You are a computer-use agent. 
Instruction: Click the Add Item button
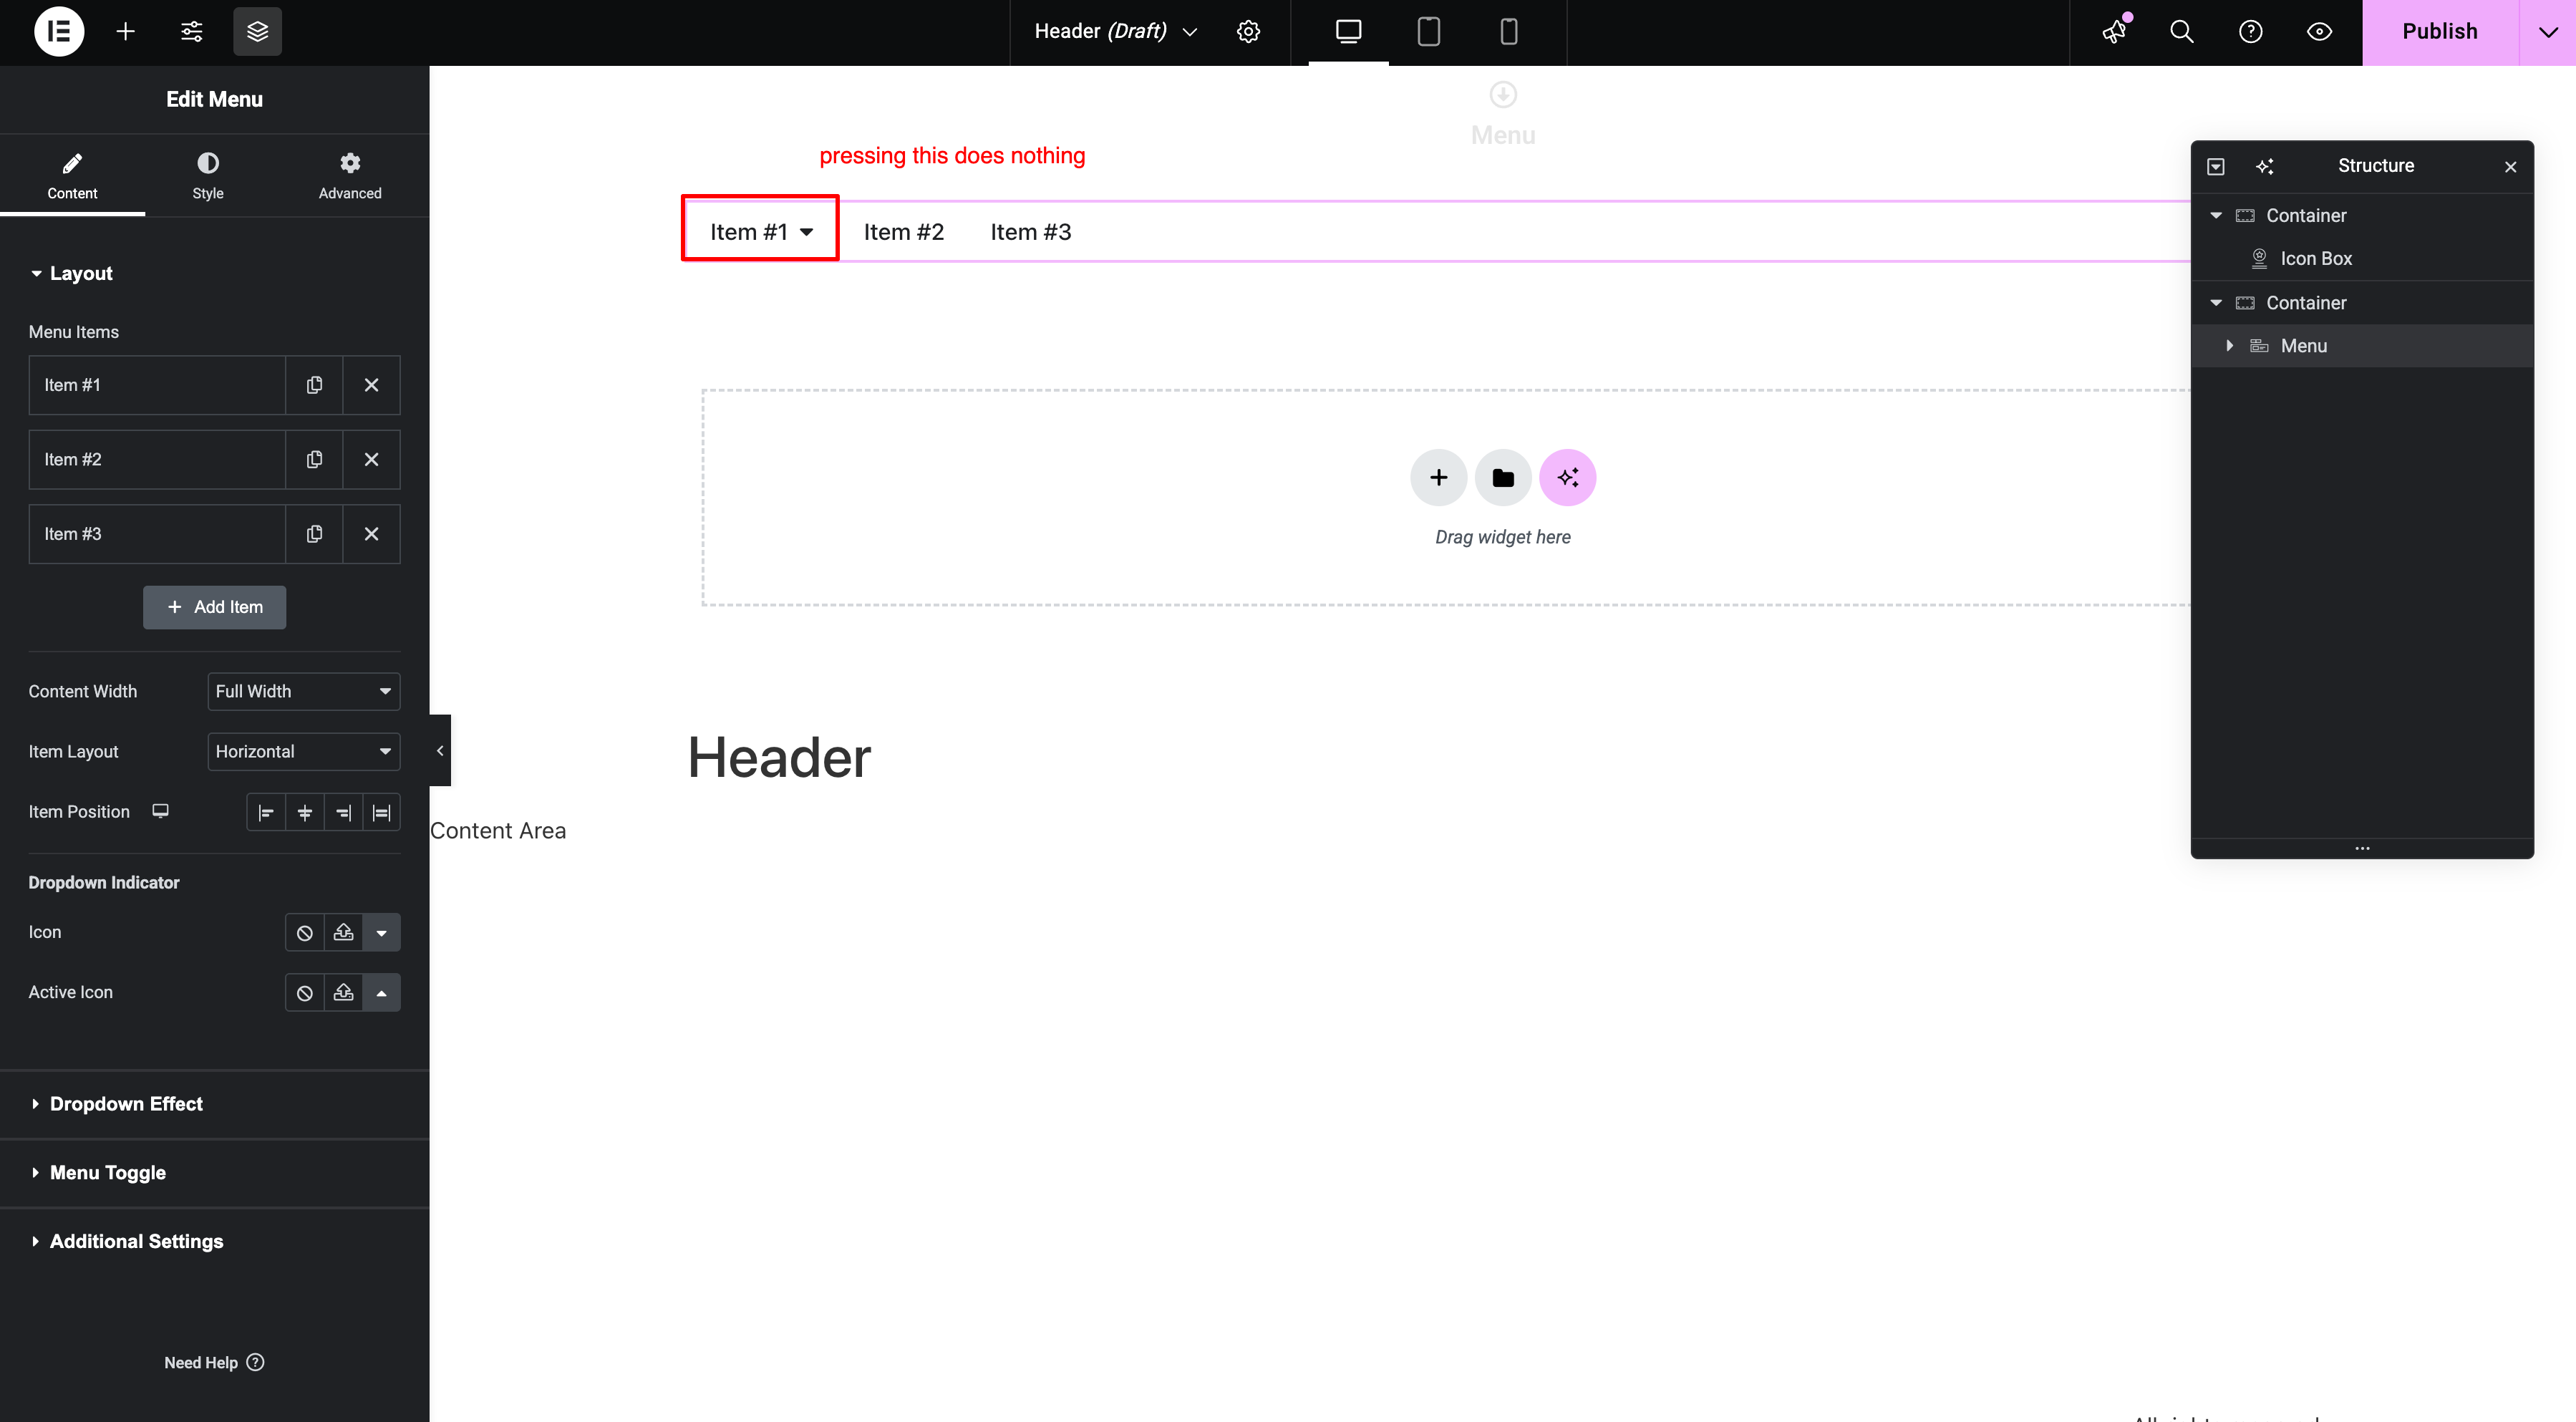214,607
